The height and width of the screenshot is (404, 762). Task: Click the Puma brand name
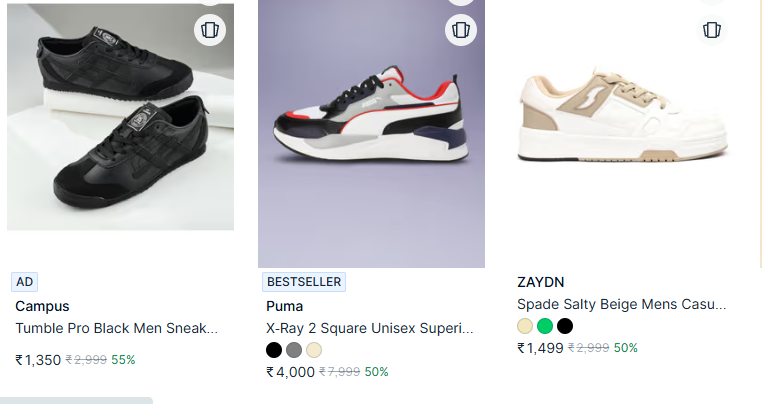(x=284, y=306)
